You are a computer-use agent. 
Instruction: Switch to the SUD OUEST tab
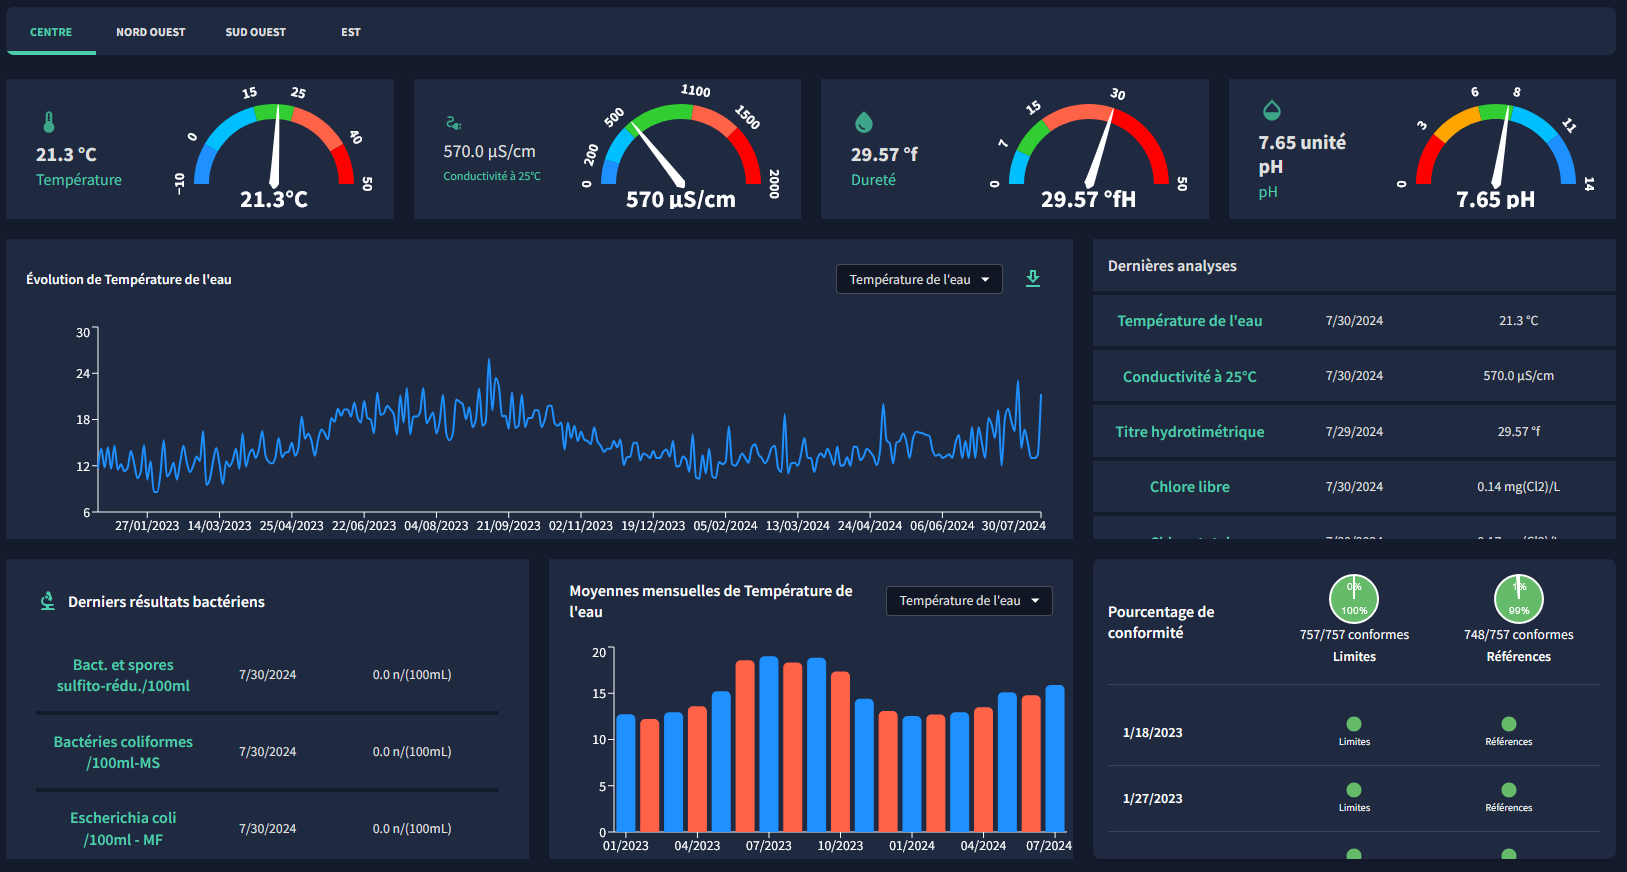click(255, 32)
